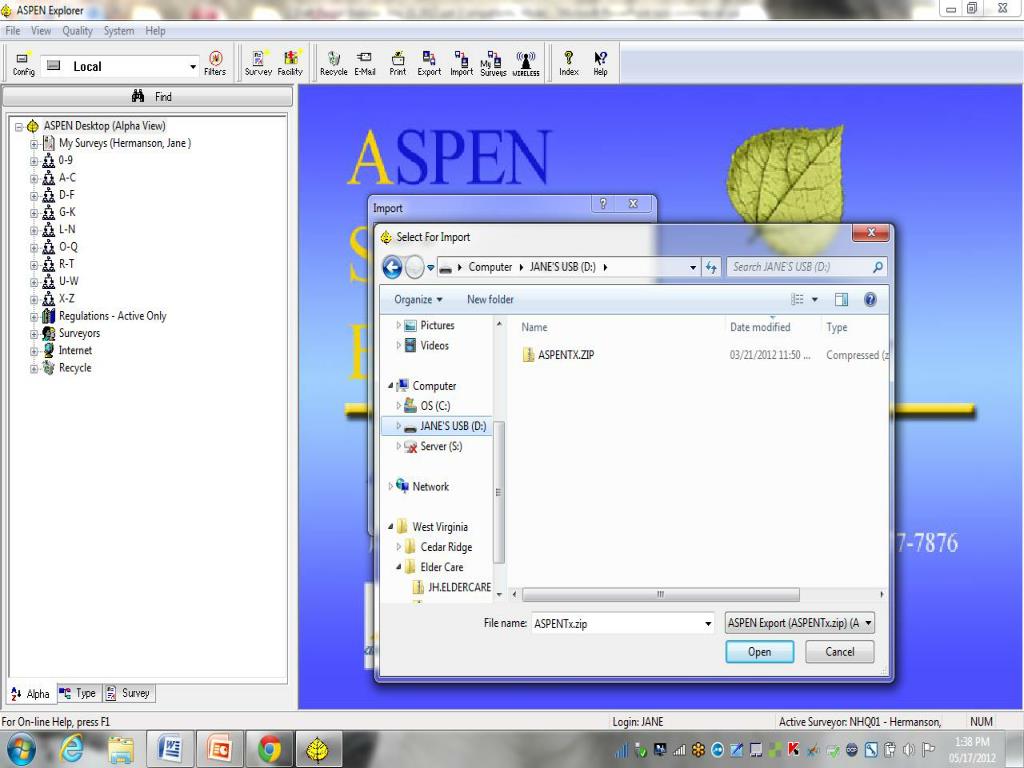This screenshot has height=768, width=1024.
Task: Open Internet Explorer from taskbar
Action: (x=71, y=749)
